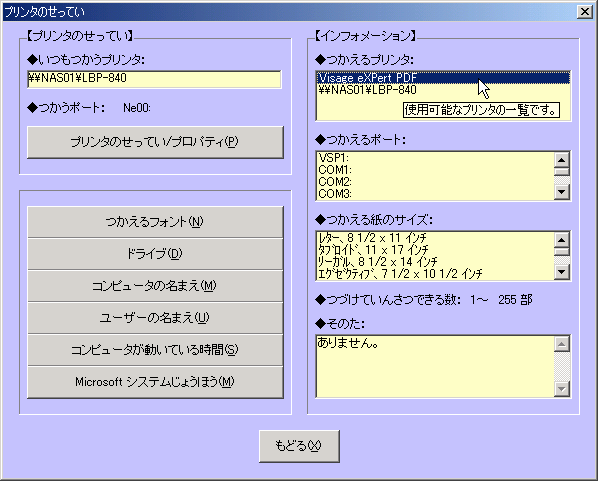Click down arrow of そのた scrollbar
Viewport: 598px width, 481px height.
point(561,389)
